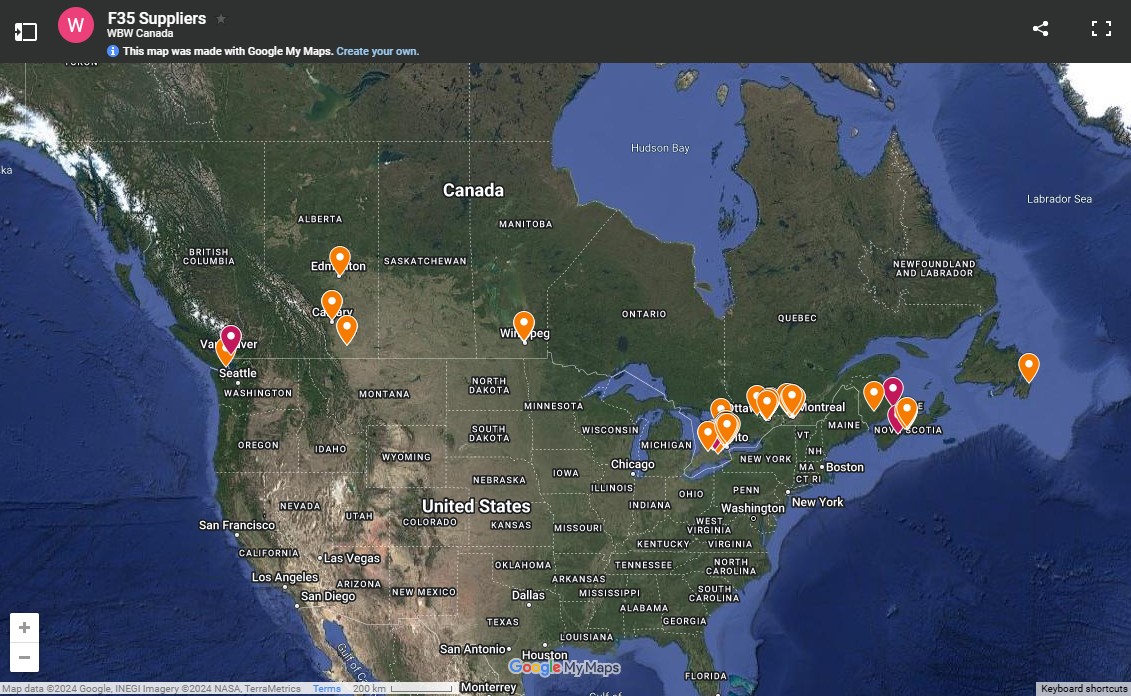This screenshot has width=1131, height=696.
Task: Enter full screen map view
Action: 1101,29
